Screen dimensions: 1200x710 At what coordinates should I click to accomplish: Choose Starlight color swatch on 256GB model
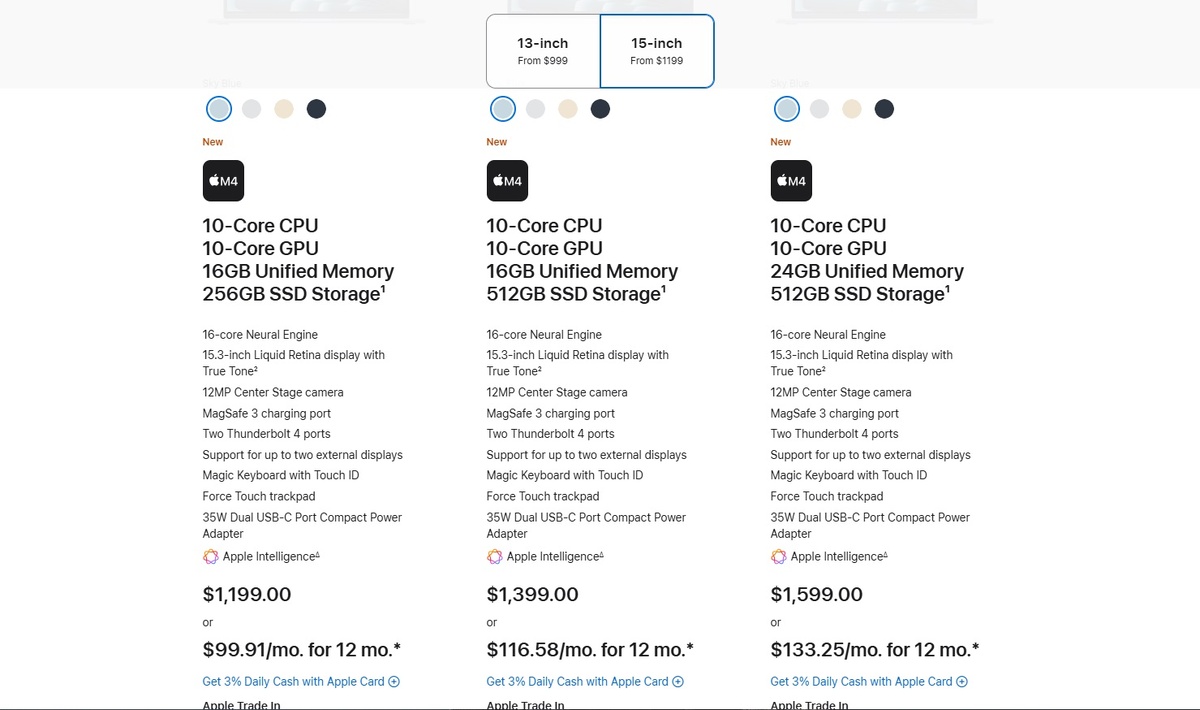pos(284,109)
